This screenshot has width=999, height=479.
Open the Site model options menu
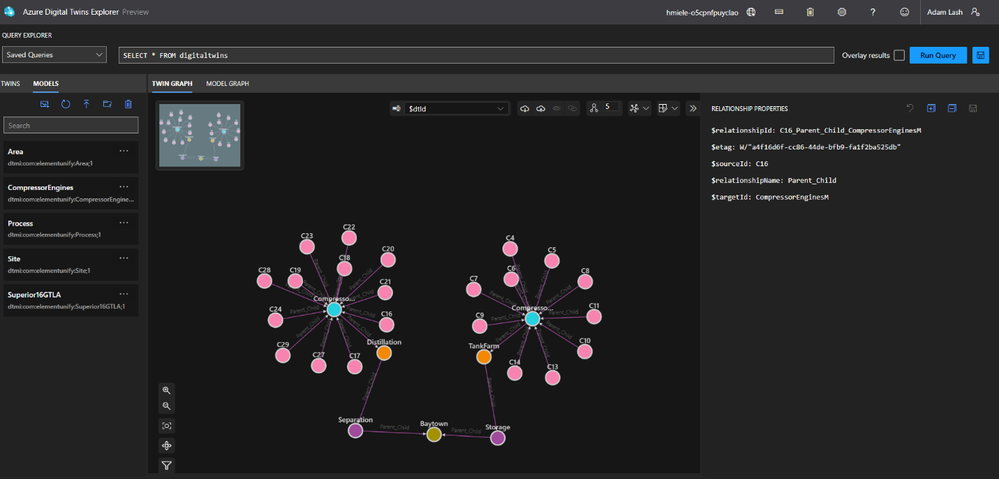(x=124, y=259)
